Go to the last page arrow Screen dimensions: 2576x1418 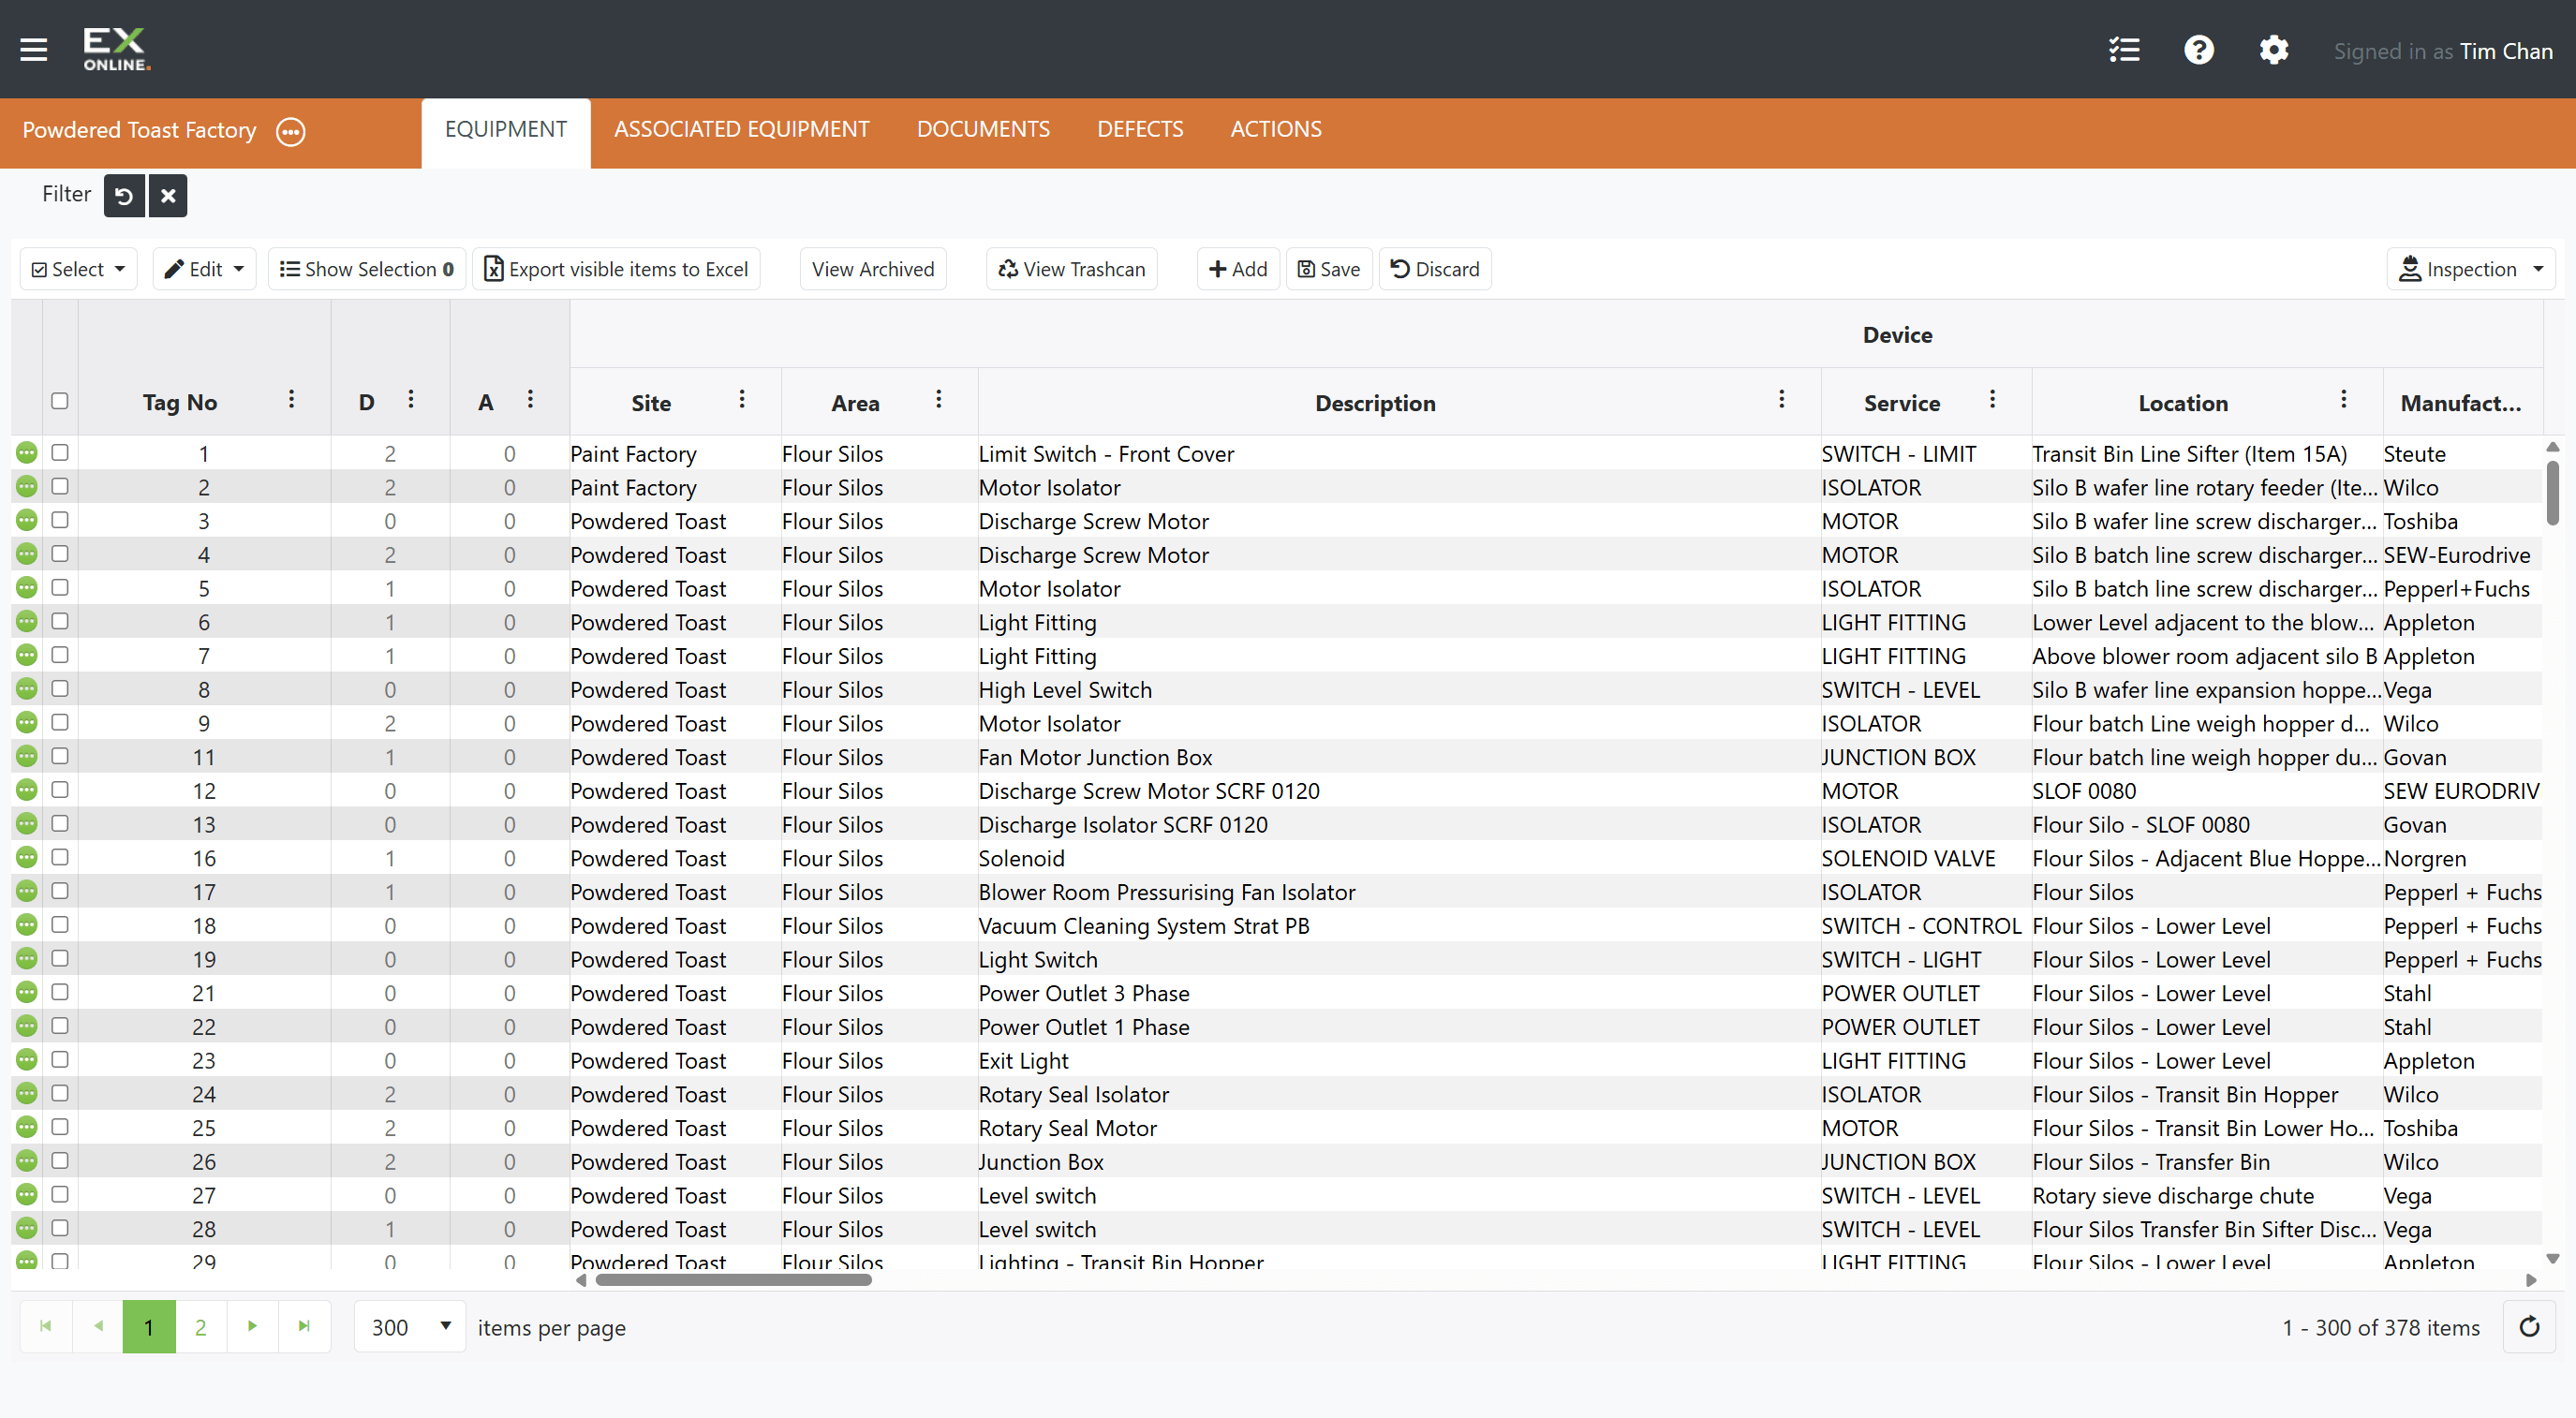coord(304,1327)
